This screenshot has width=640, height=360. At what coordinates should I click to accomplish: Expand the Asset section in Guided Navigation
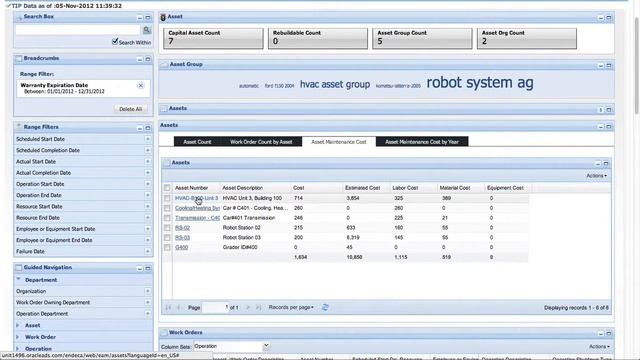click(18, 325)
